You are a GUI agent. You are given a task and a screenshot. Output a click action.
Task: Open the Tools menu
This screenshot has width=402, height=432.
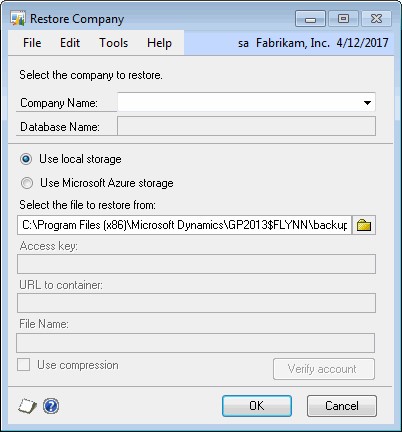click(114, 43)
